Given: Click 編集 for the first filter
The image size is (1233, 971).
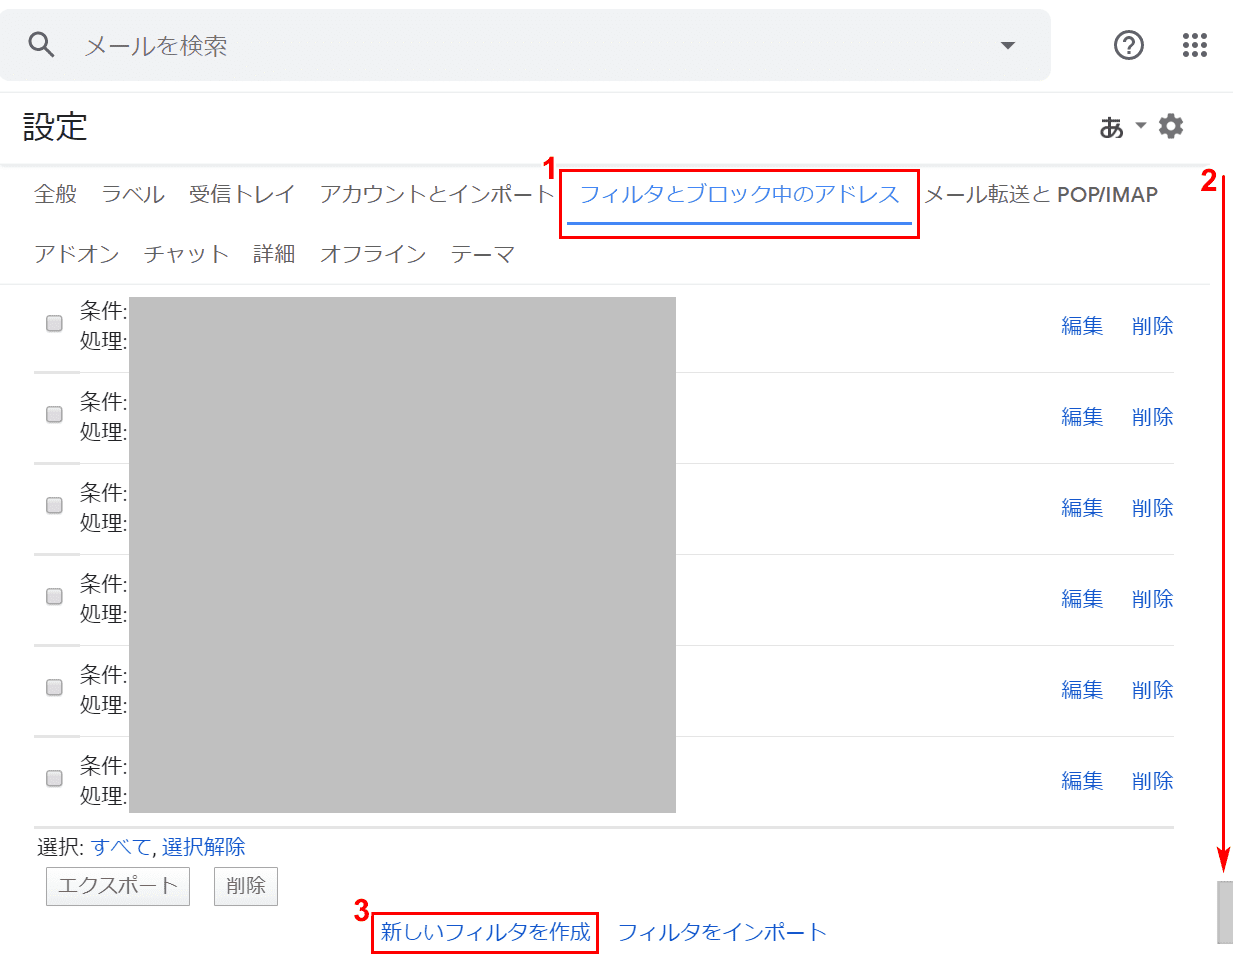Looking at the screenshot, I should click(1082, 326).
